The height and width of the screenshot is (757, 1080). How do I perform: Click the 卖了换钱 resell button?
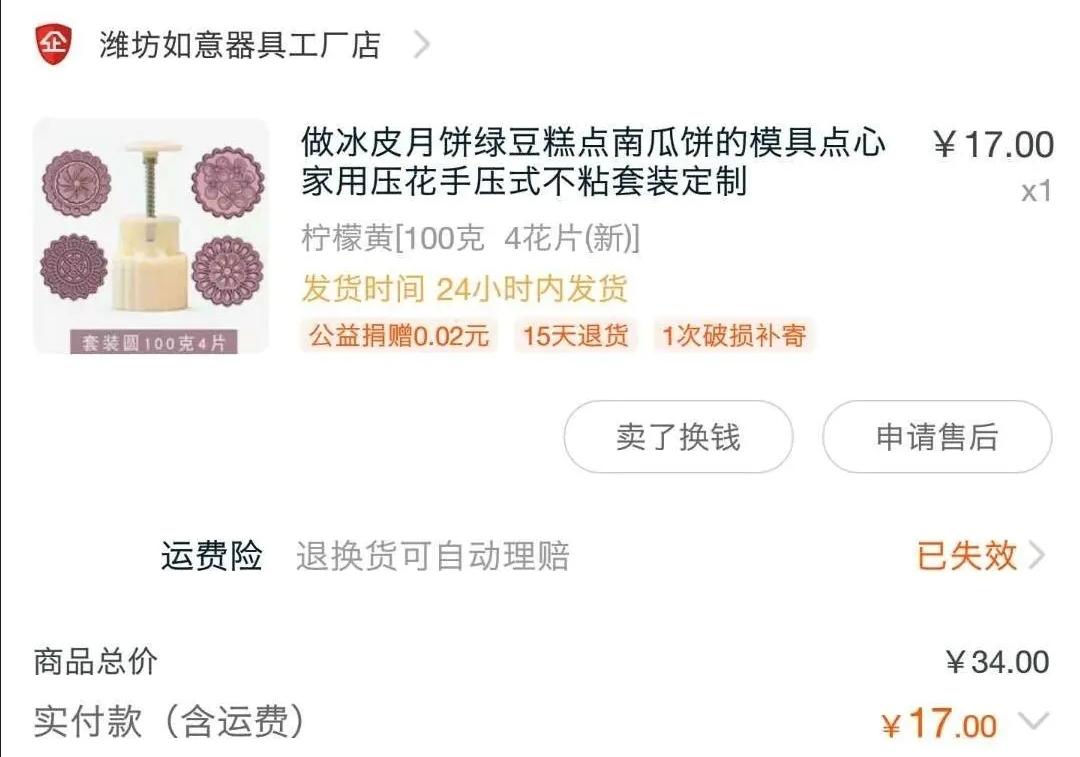coord(678,437)
